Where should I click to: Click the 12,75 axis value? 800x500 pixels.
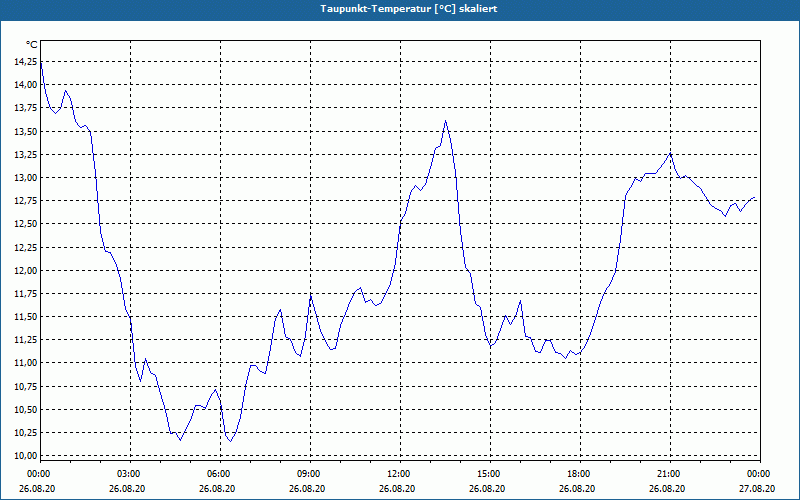click(26, 201)
